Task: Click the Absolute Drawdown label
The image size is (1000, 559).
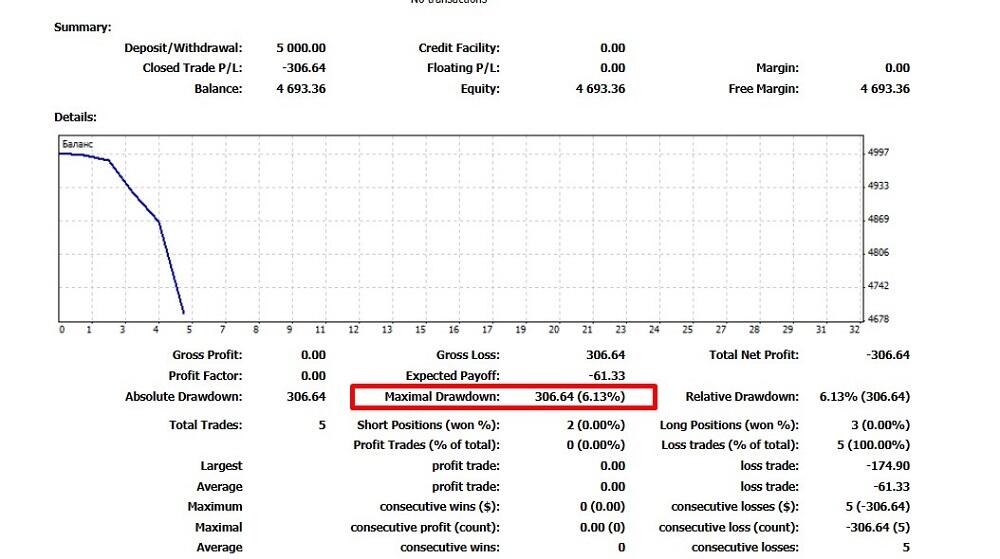Action: [x=184, y=397]
